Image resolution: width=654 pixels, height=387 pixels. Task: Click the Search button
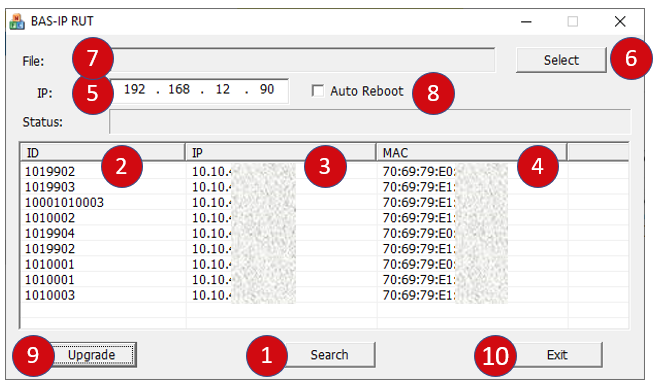(329, 355)
